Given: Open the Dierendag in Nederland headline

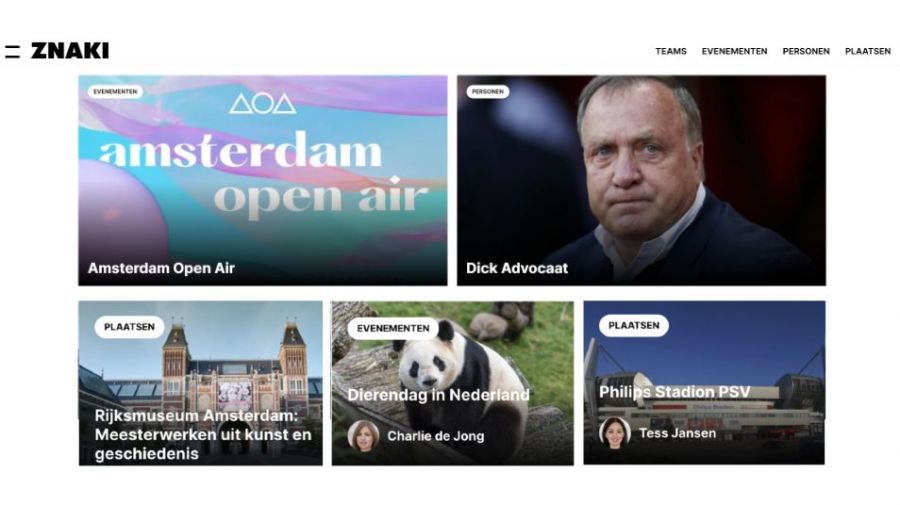Looking at the screenshot, I should click(x=439, y=395).
